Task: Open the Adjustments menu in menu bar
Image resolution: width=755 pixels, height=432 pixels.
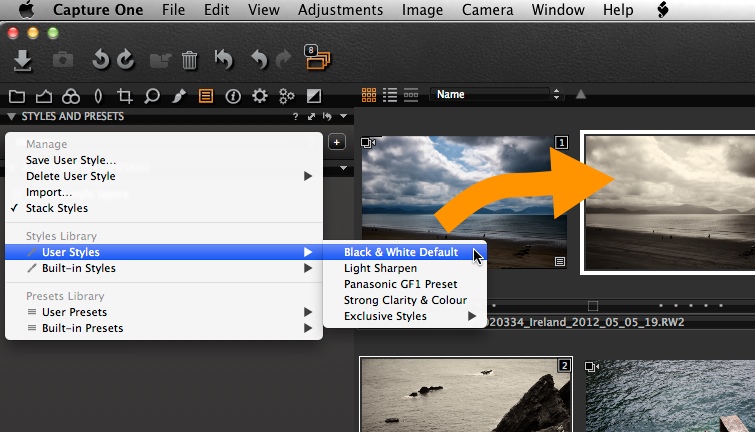Action: coord(340,10)
